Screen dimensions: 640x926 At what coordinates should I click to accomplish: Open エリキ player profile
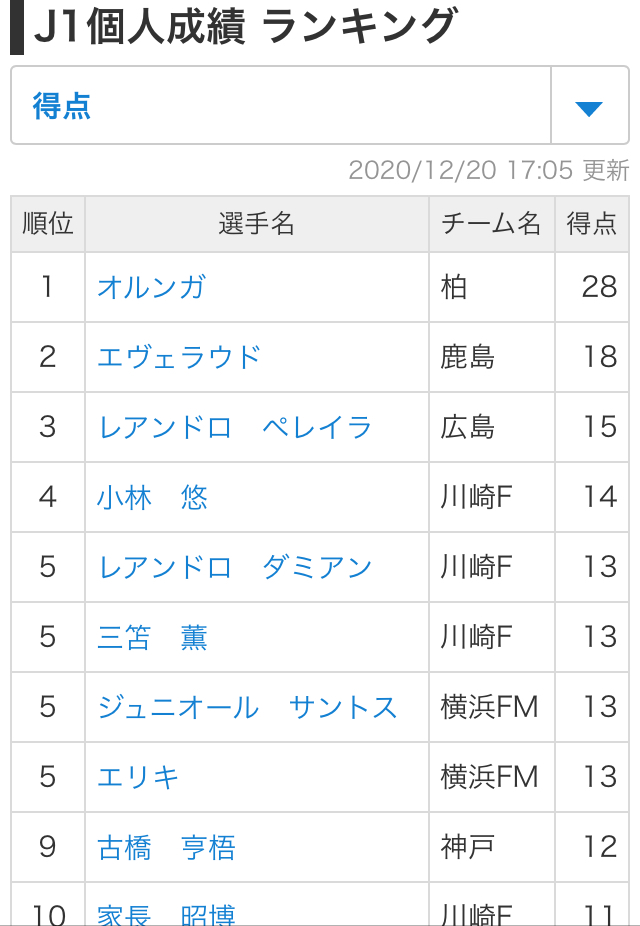pos(138,777)
